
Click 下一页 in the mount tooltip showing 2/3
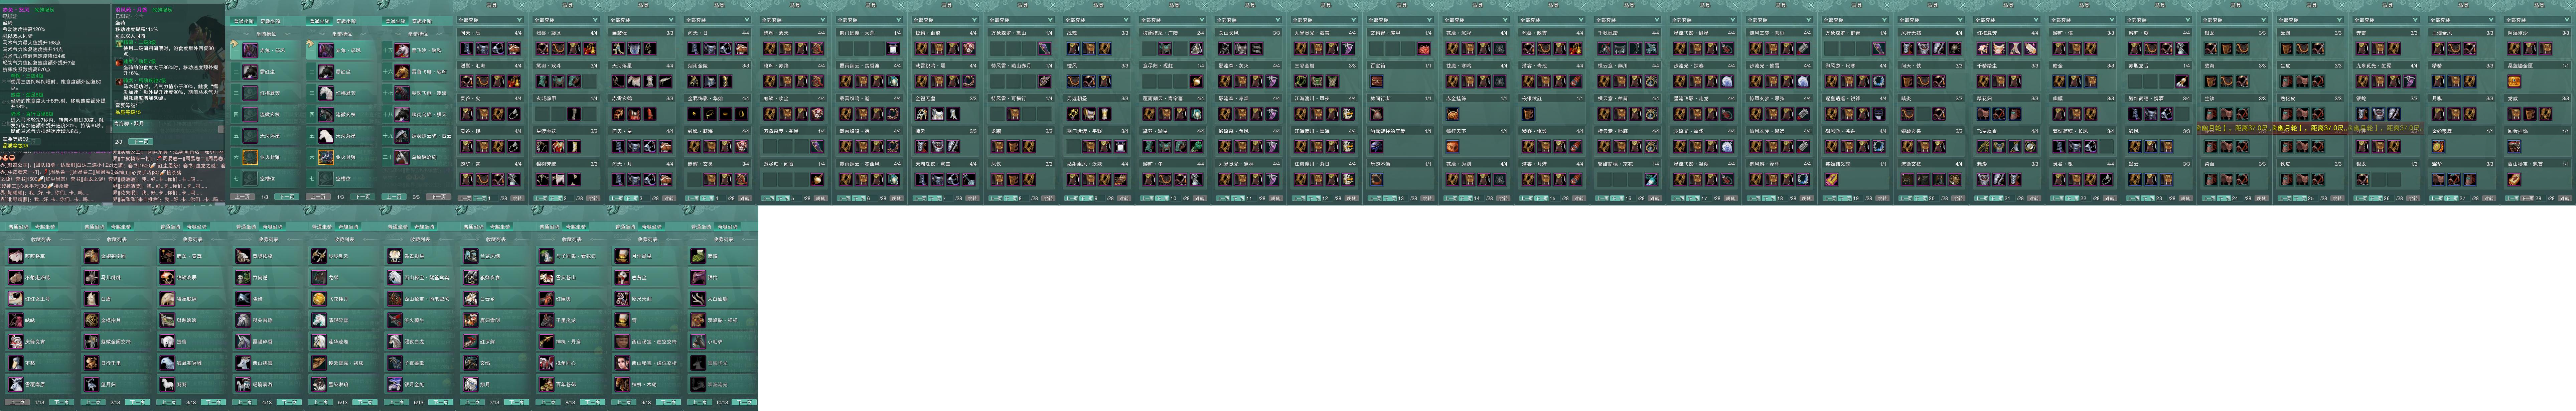141,142
